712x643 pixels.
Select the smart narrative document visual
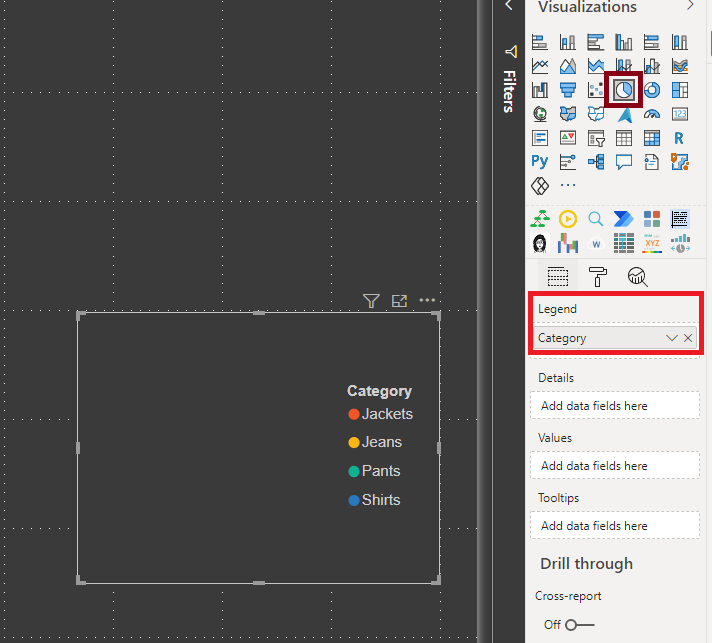(652, 162)
